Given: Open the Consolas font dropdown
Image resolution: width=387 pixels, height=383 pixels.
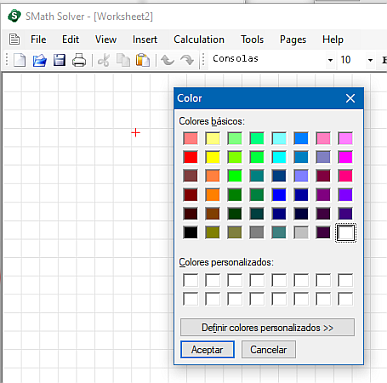Looking at the screenshot, I should click(330, 60).
